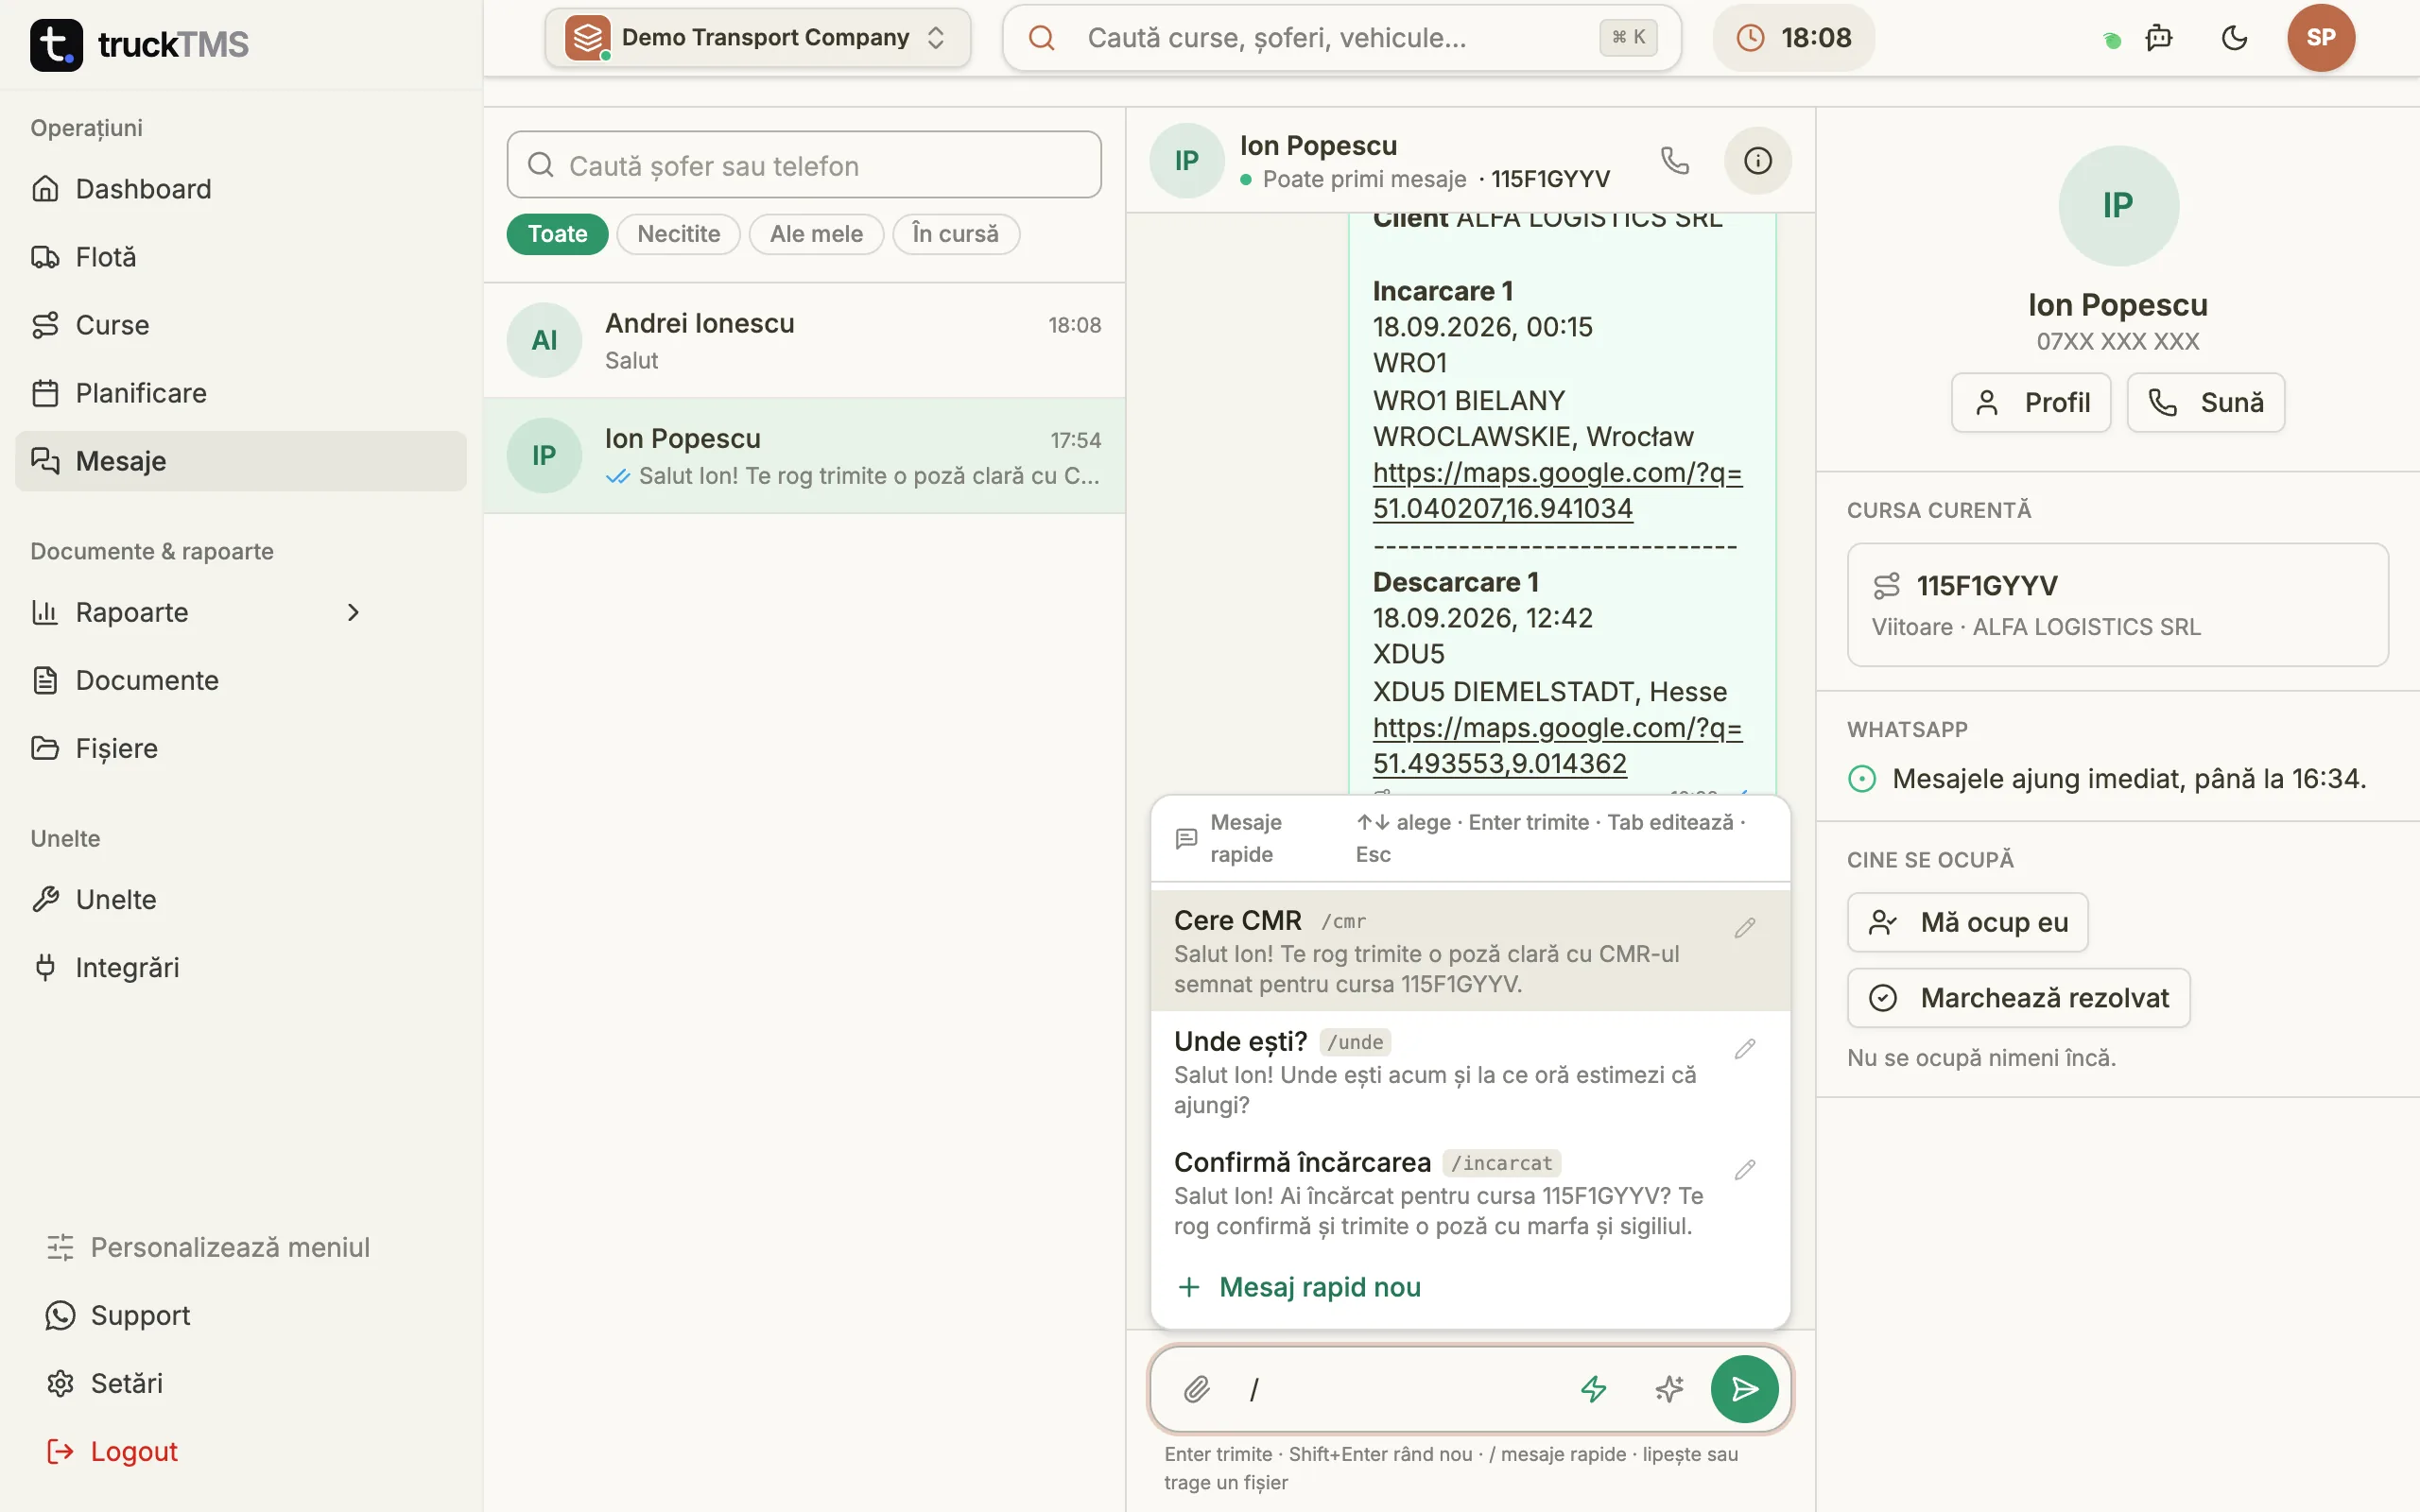Select the Ale mele filter chip

[x=816, y=234]
